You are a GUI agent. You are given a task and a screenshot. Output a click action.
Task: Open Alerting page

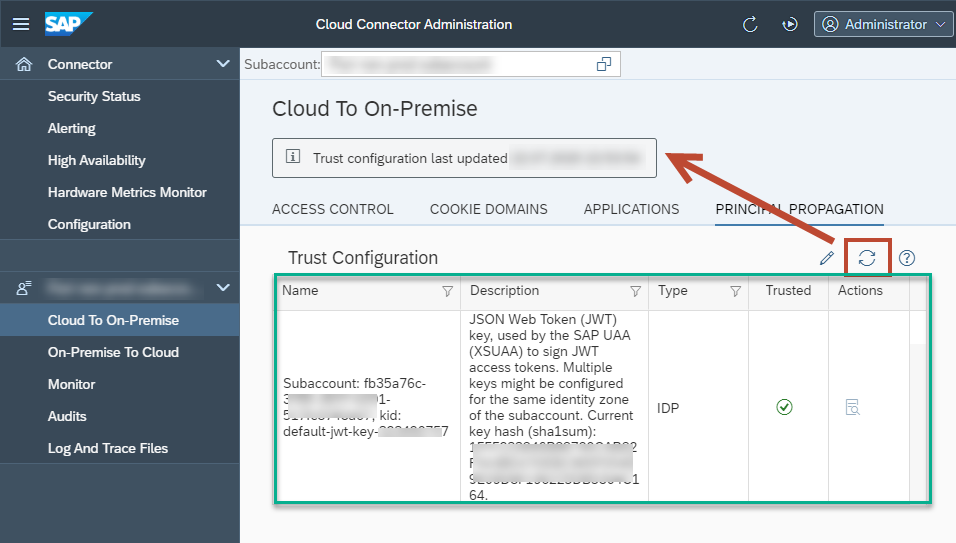[x=71, y=129]
